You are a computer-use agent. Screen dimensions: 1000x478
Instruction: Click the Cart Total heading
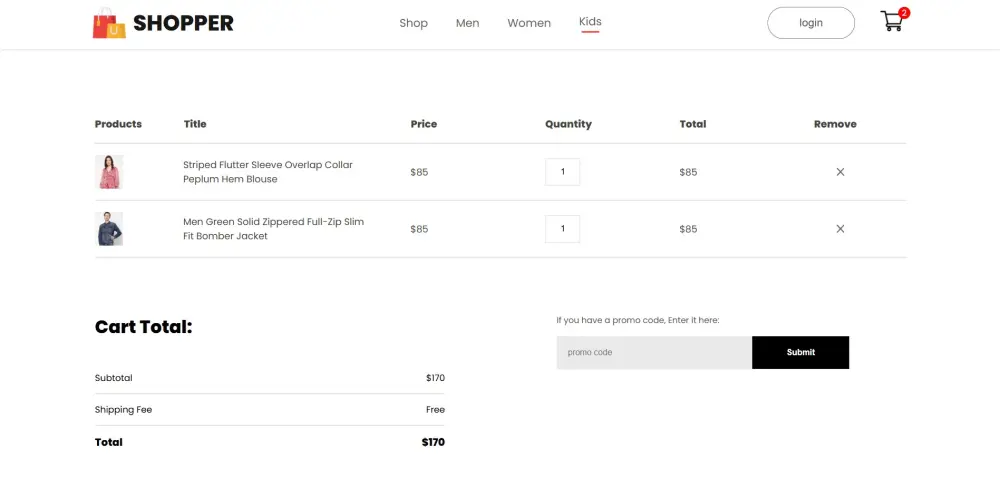click(x=143, y=327)
